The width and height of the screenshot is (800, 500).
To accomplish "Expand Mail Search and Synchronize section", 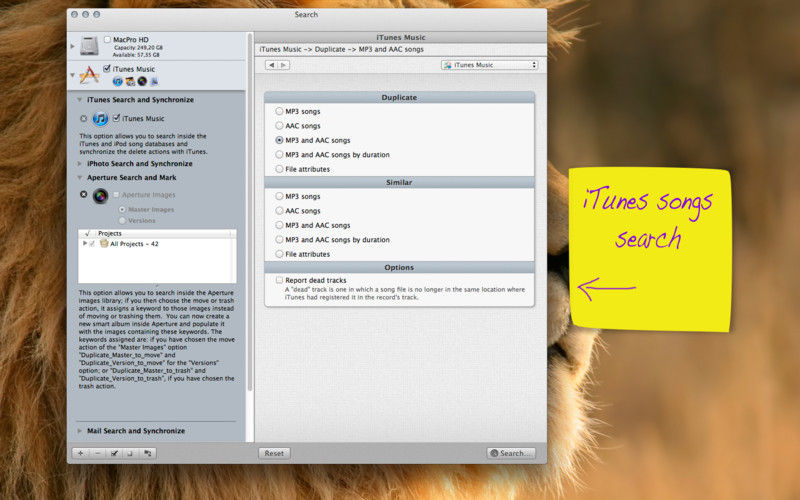I will [80, 431].
